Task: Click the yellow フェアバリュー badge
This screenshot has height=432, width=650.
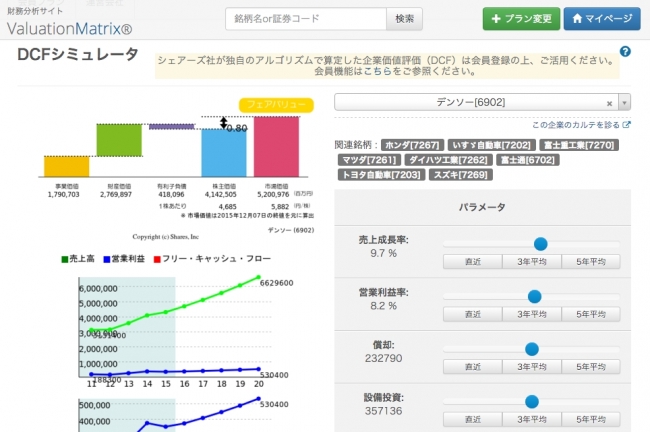Action: coord(276,105)
